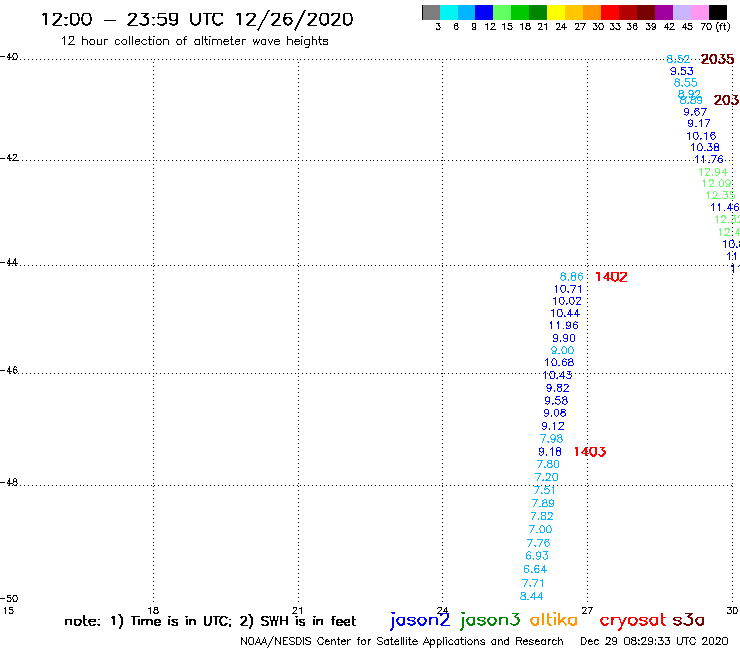Select the 9.08 wave height reading

[x=555, y=413]
